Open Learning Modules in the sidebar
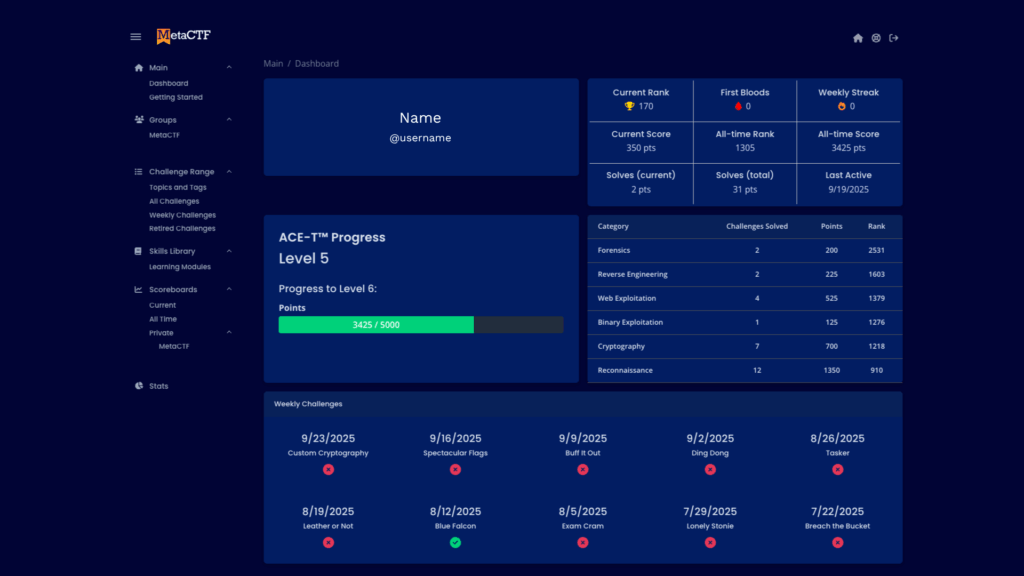Viewport: 1024px width, 576px height. coord(180,267)
